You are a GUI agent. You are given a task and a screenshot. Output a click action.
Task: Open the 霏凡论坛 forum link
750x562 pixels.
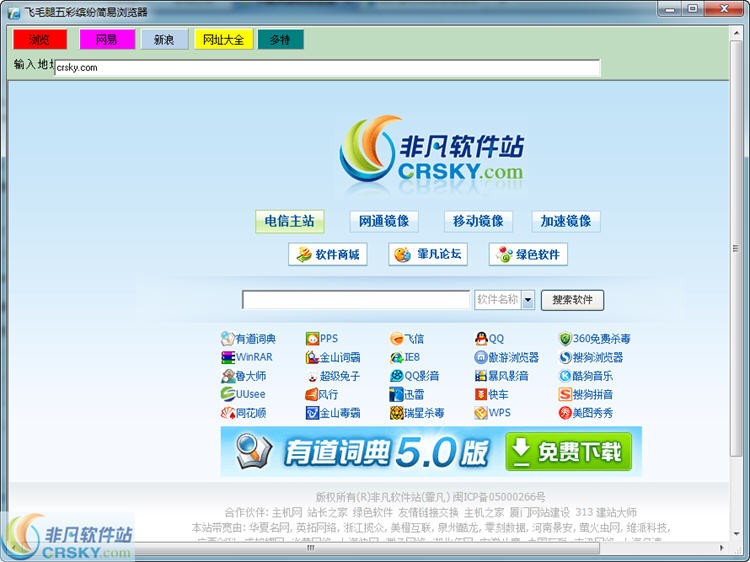tap(428, 254)
